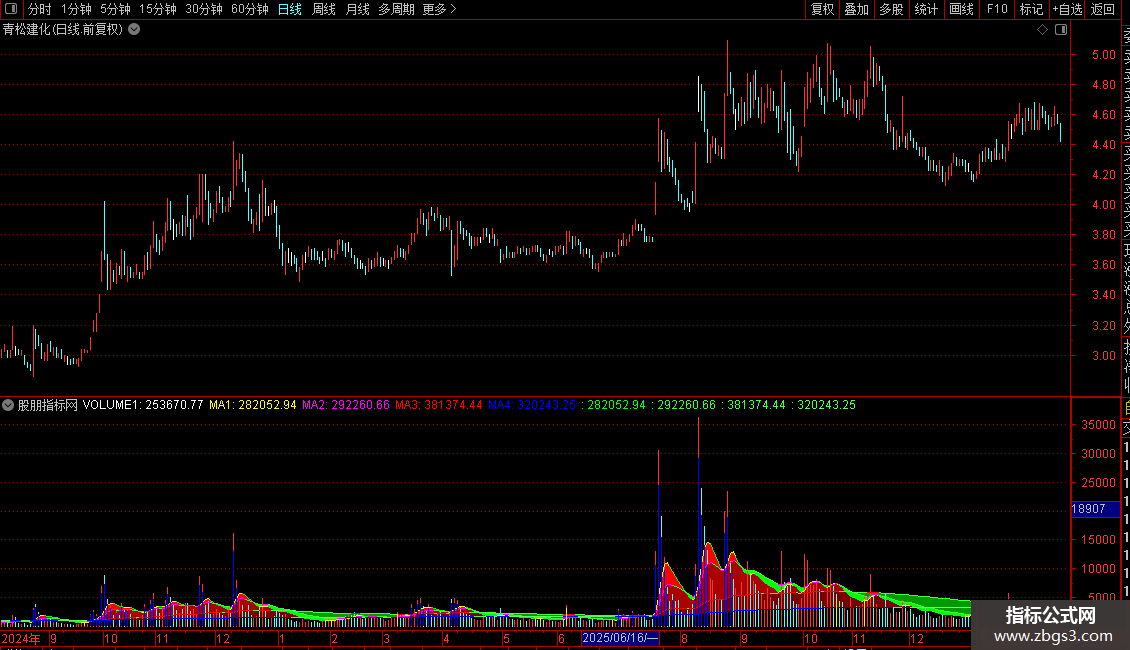Select the 60分钟 period tab
The height and width of the screenshot is (650, 1130).
point(250,9)
